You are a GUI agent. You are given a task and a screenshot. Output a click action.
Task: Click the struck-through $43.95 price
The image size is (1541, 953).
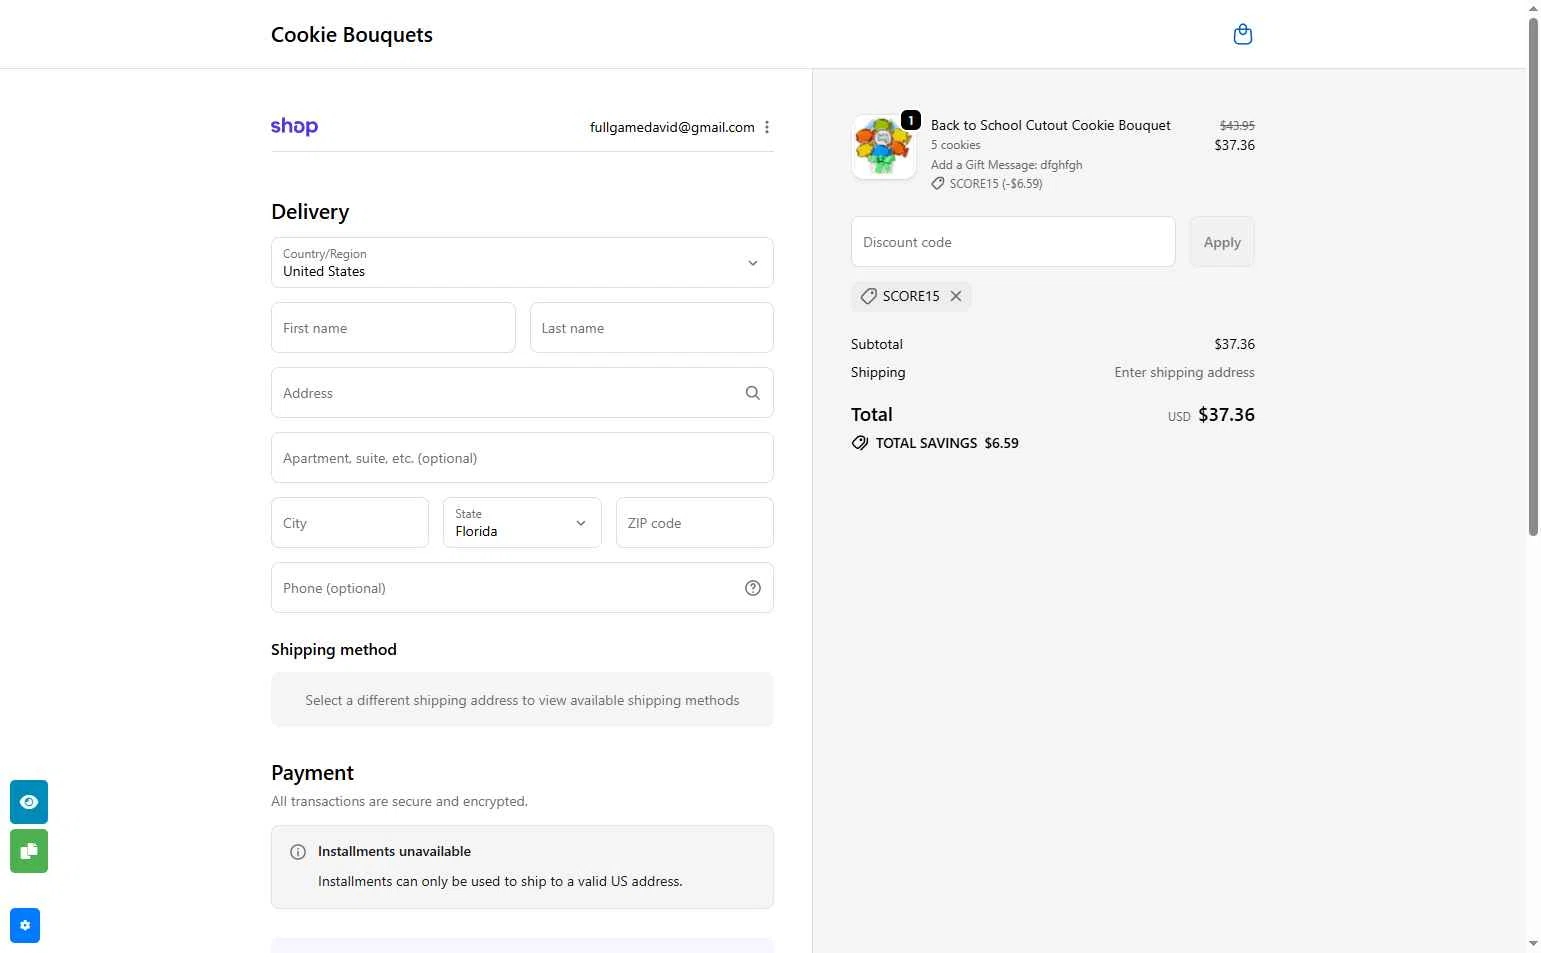click(x=1237, y=125)
